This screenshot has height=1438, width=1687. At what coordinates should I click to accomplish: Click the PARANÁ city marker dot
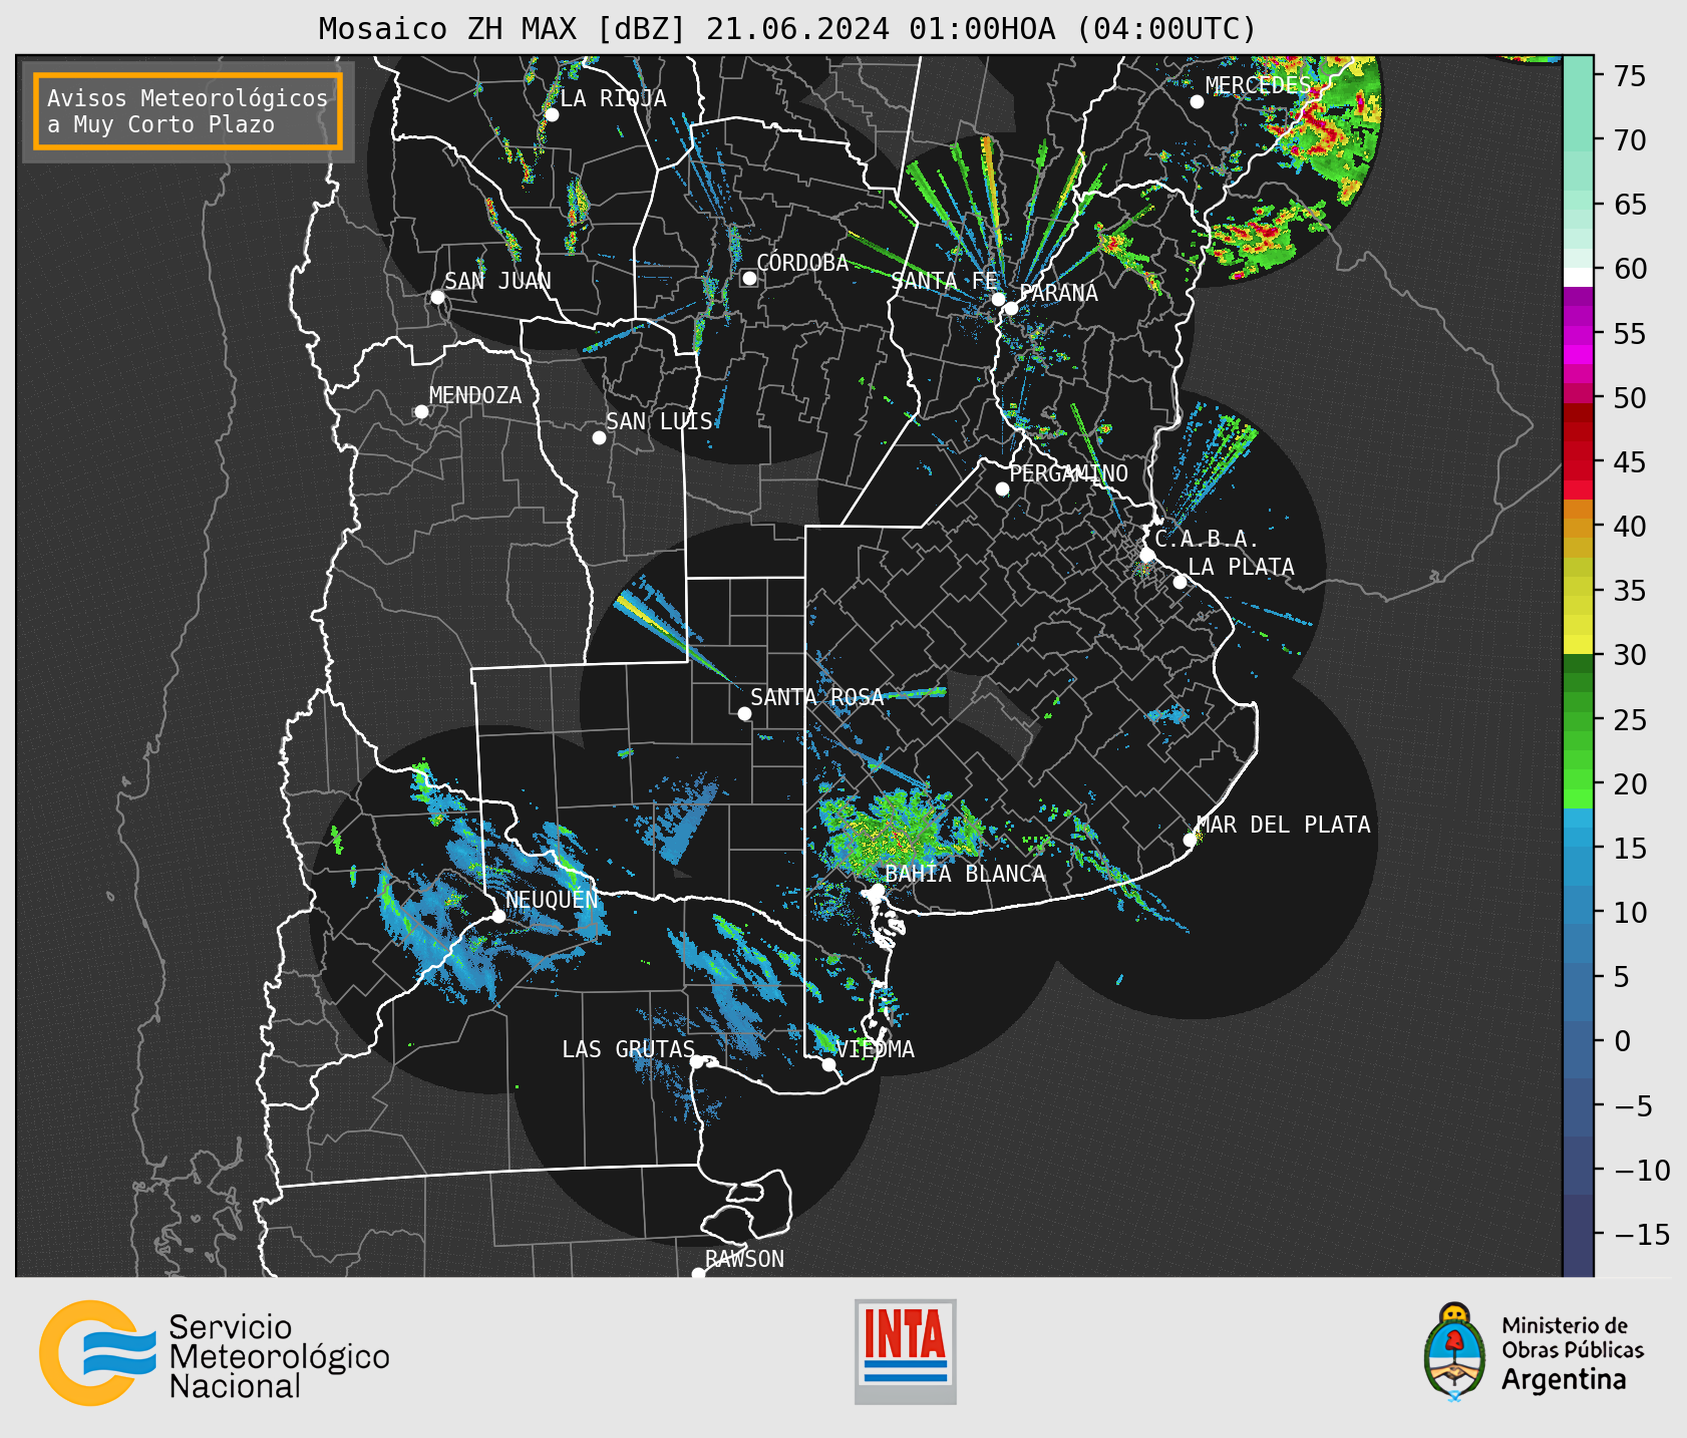pyautogui.click(x=1011, y=308)
